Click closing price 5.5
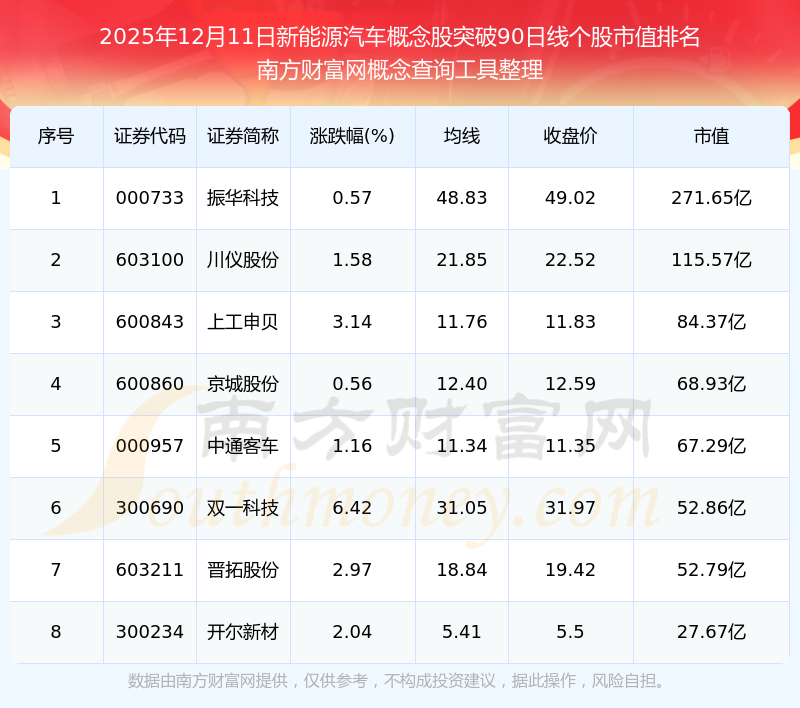The image size is (800, 708). tap(570, 632)
